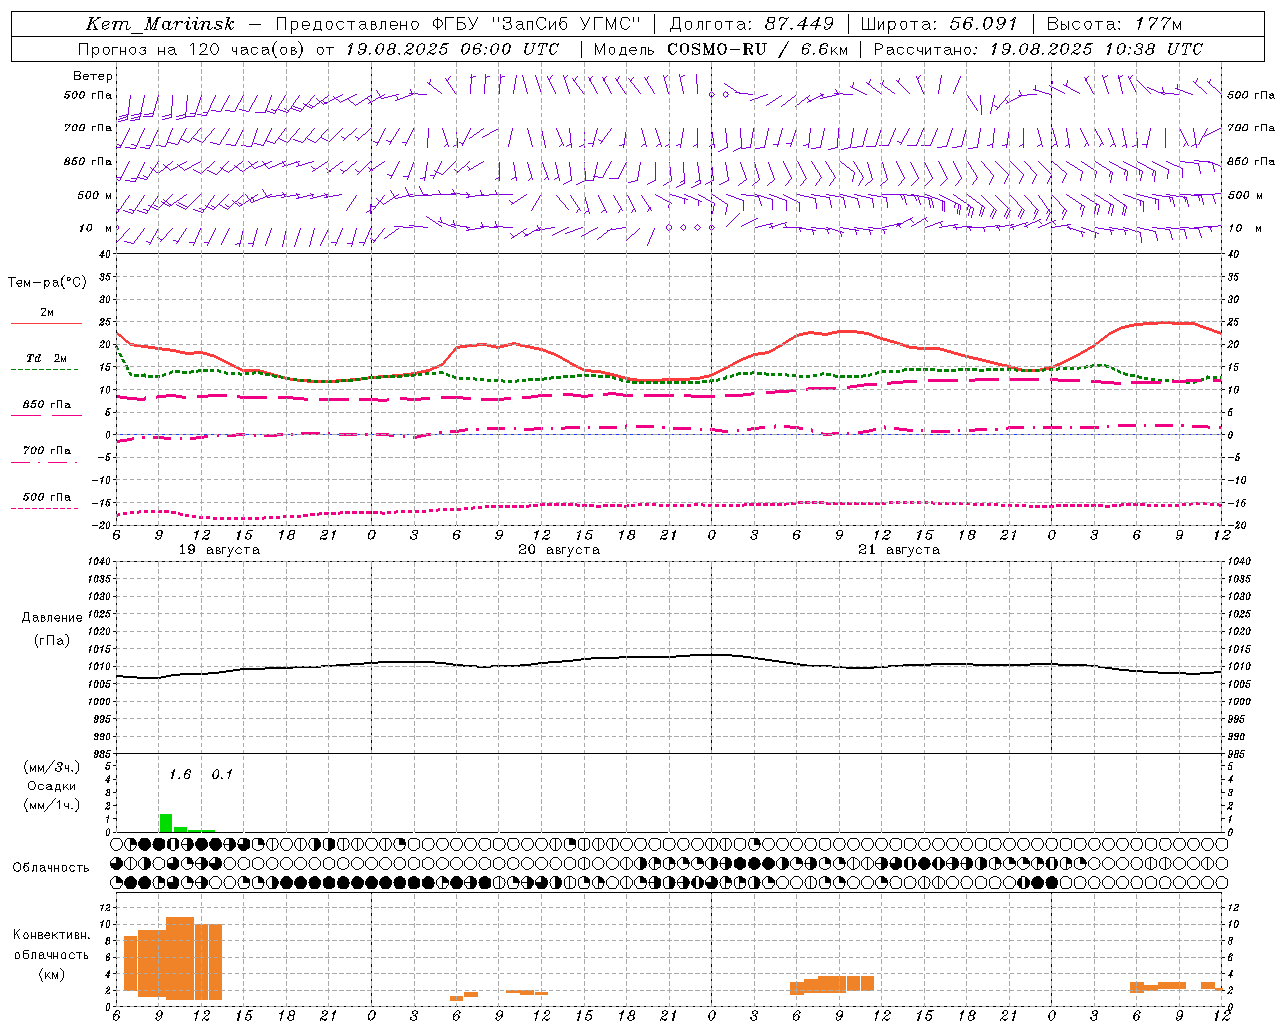Viewport: 1280px width, 1024px height.
Task: Click the 1.6 precipitation amount value
Action: point(180,775)
